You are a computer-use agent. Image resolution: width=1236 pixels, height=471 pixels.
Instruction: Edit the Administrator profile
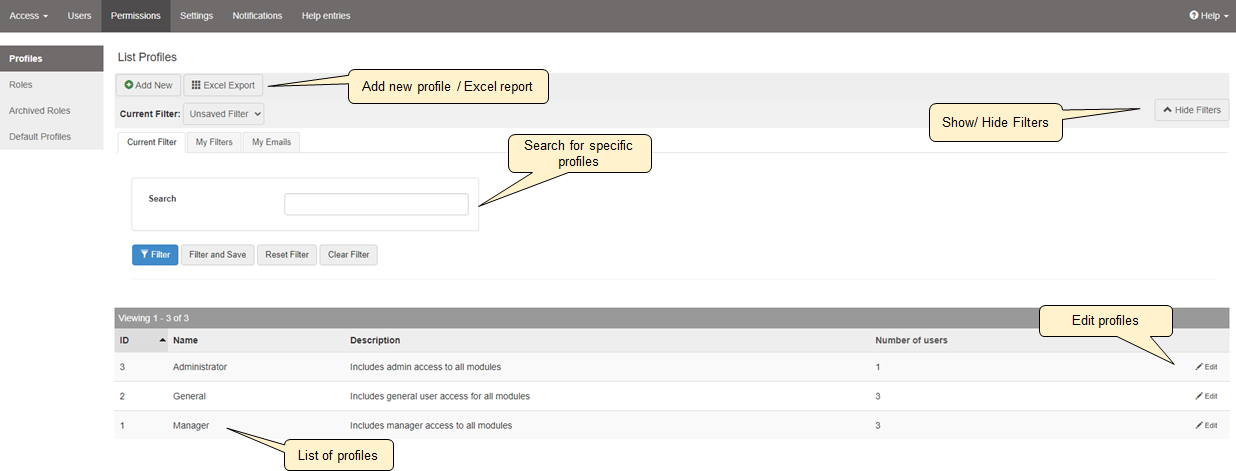click(1206, 367)
